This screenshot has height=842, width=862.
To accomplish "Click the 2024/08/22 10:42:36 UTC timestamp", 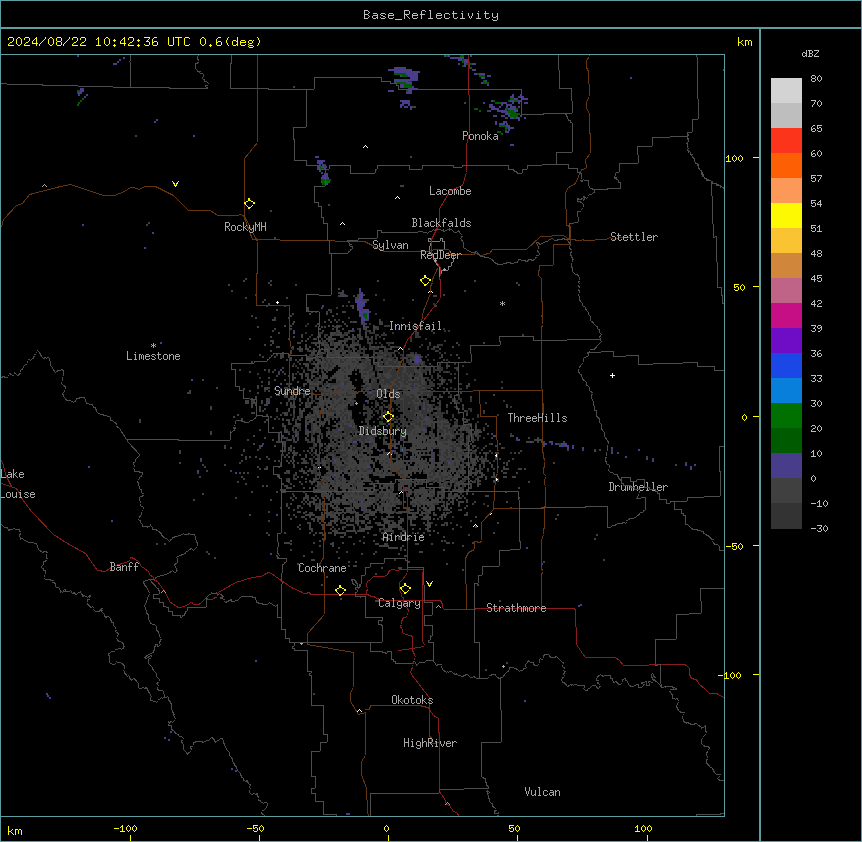I will (98, 42).
